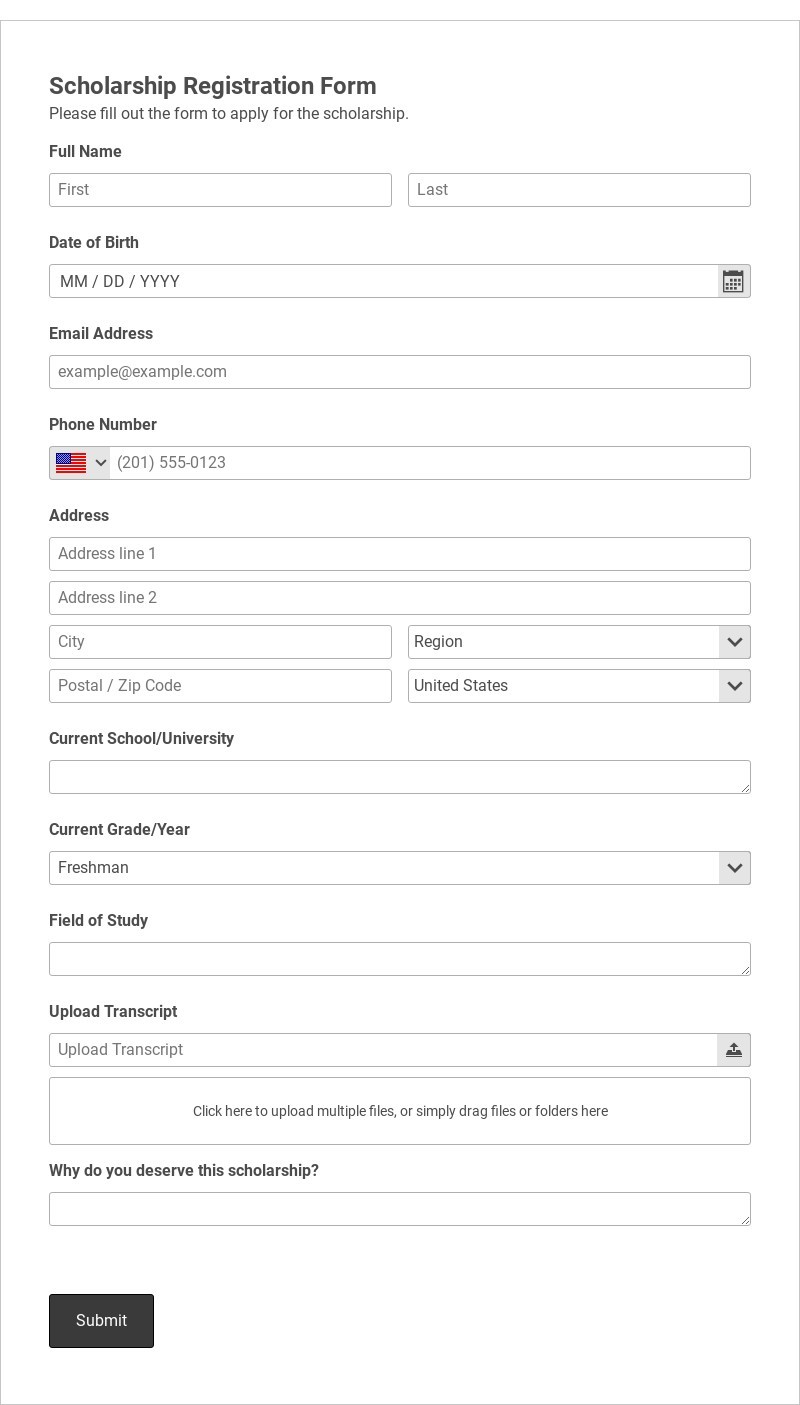The width and height of the screenshot is (800, 1405).
Task: Click the multiple file upload drop area
Action: pyautogui.click(x=400, y=1111)
